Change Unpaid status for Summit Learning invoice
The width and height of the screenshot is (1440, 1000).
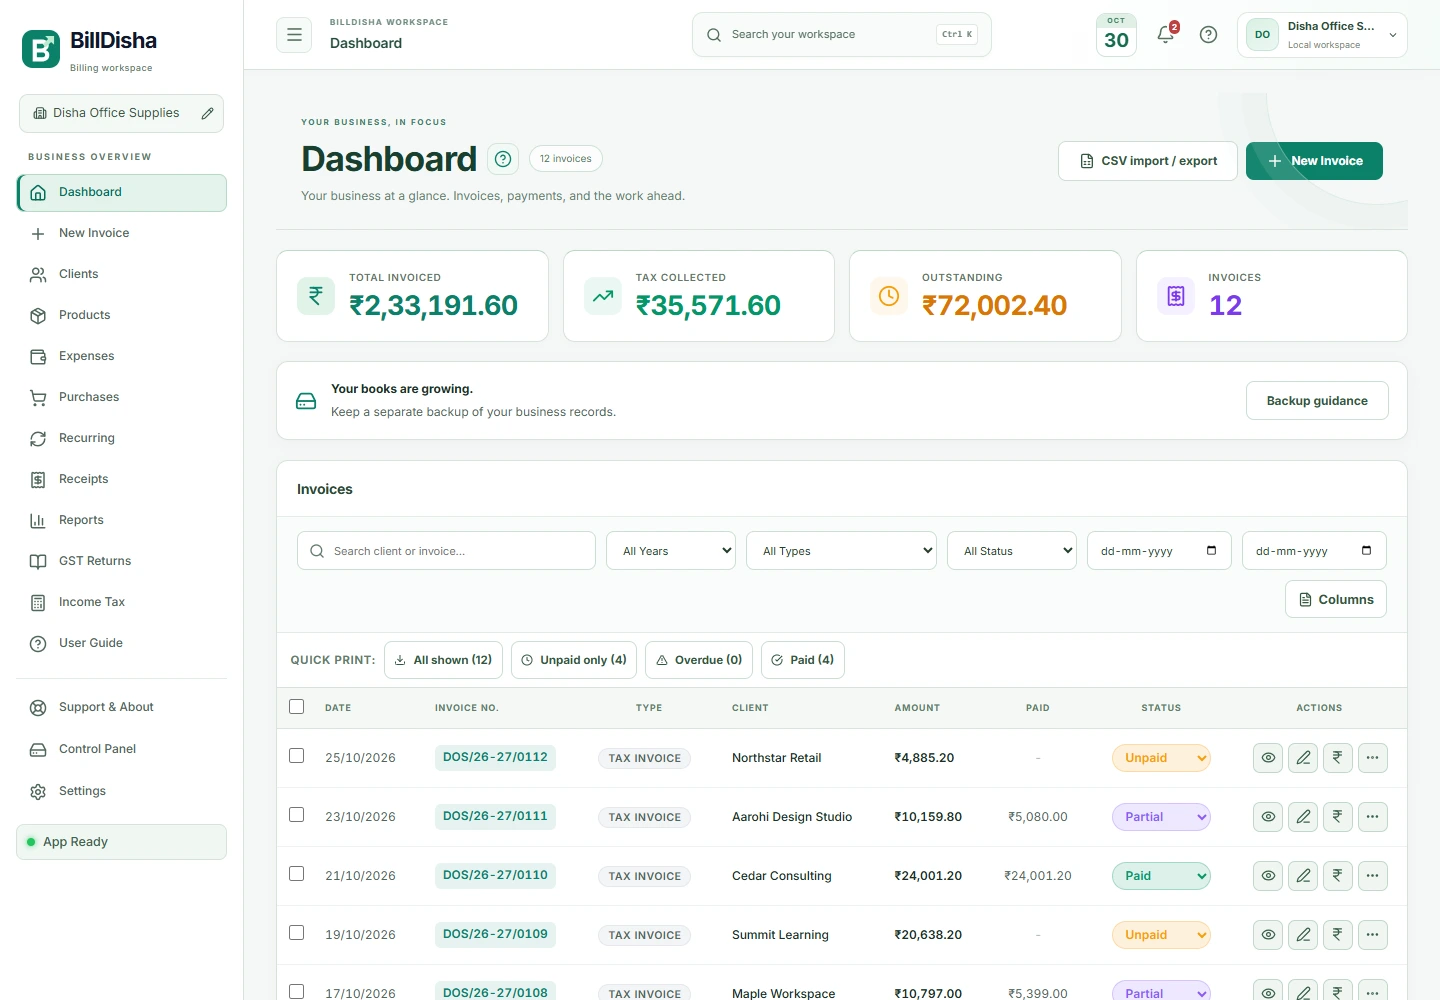[x=1161, y=935]
